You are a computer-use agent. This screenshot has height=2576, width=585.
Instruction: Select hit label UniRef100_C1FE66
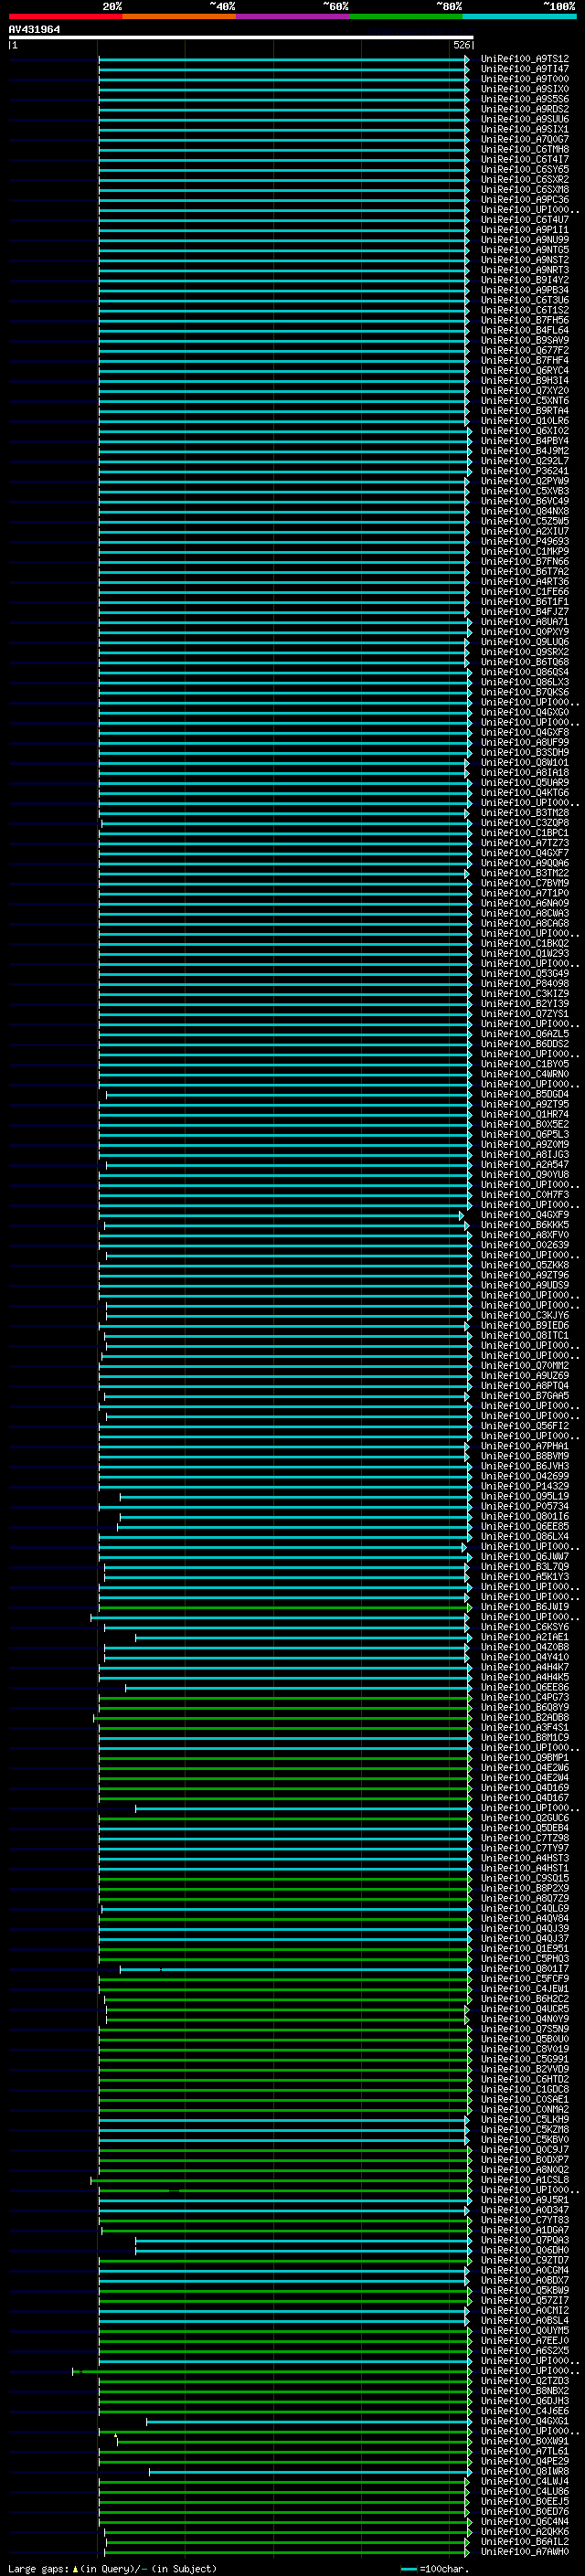(525, 591)
